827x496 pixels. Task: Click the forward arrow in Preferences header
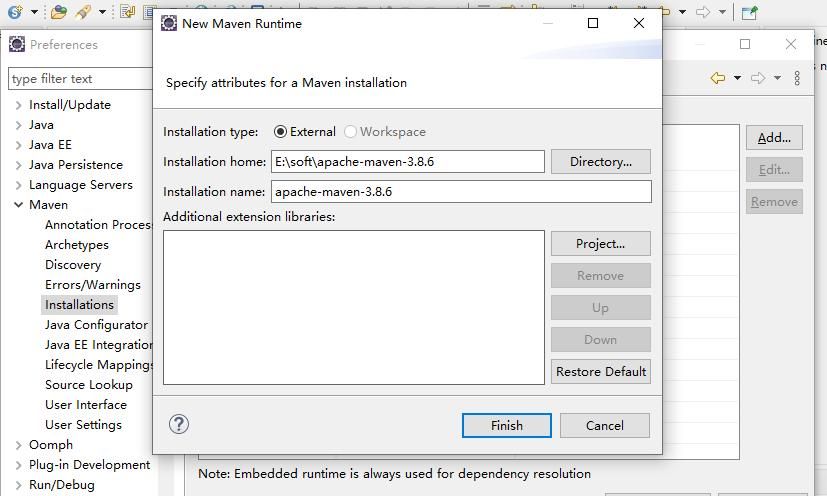point(758,78)
